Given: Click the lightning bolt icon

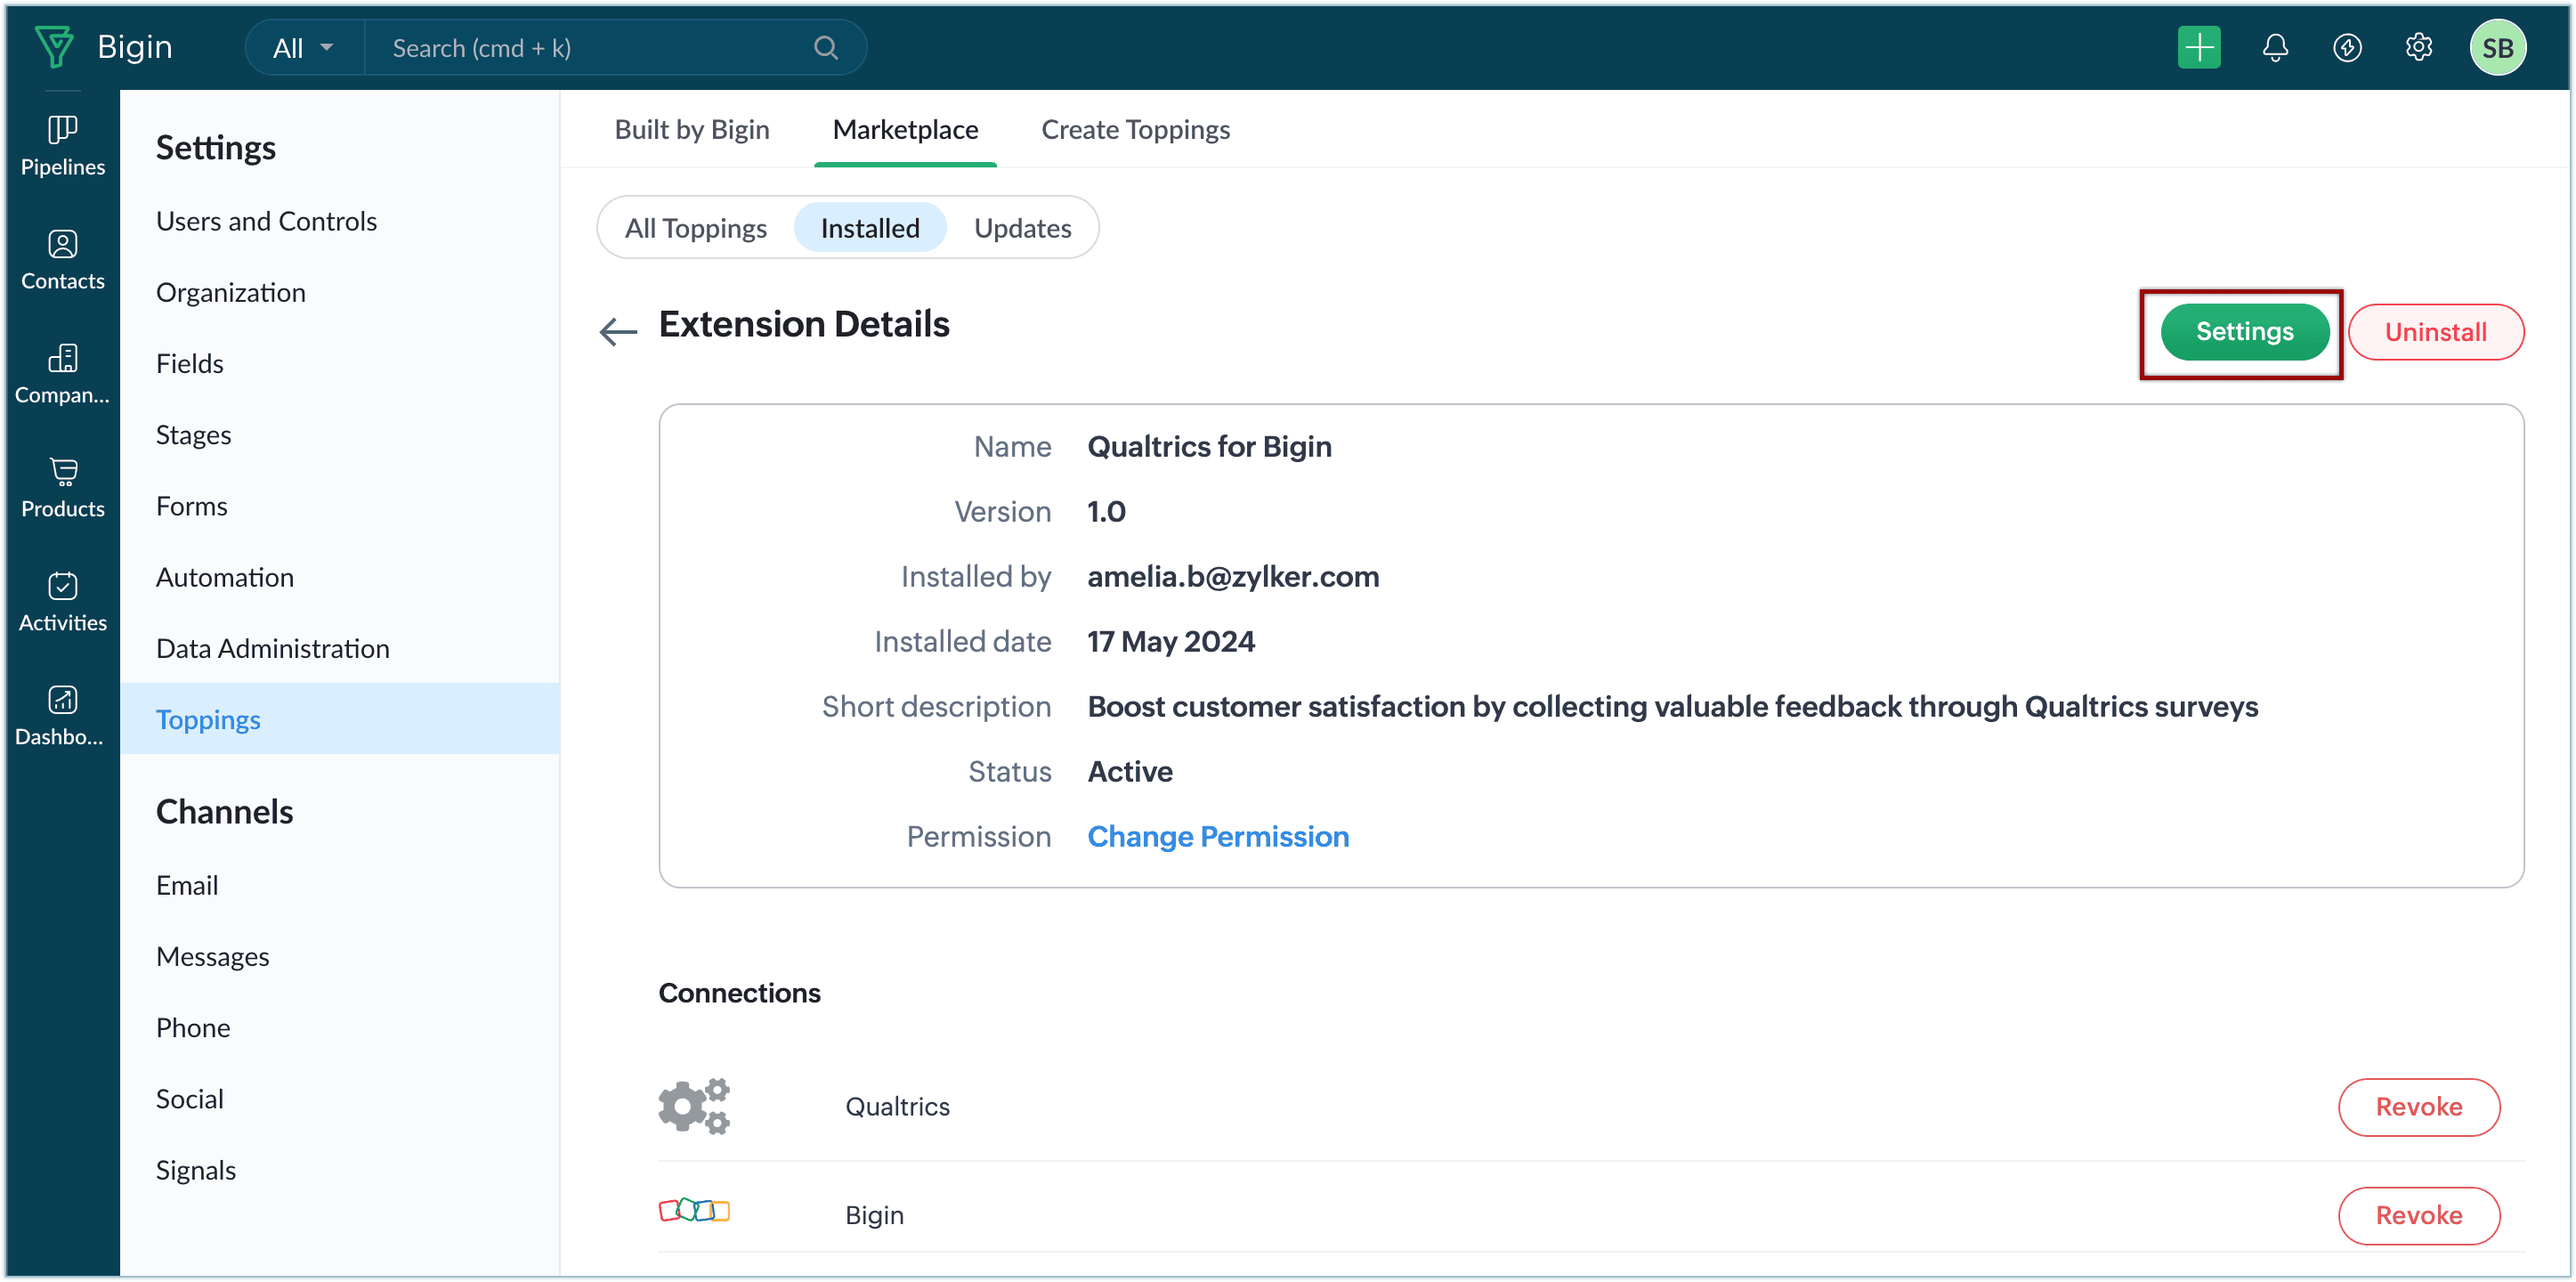Looking at the screenshot, I should (2346, 47).
